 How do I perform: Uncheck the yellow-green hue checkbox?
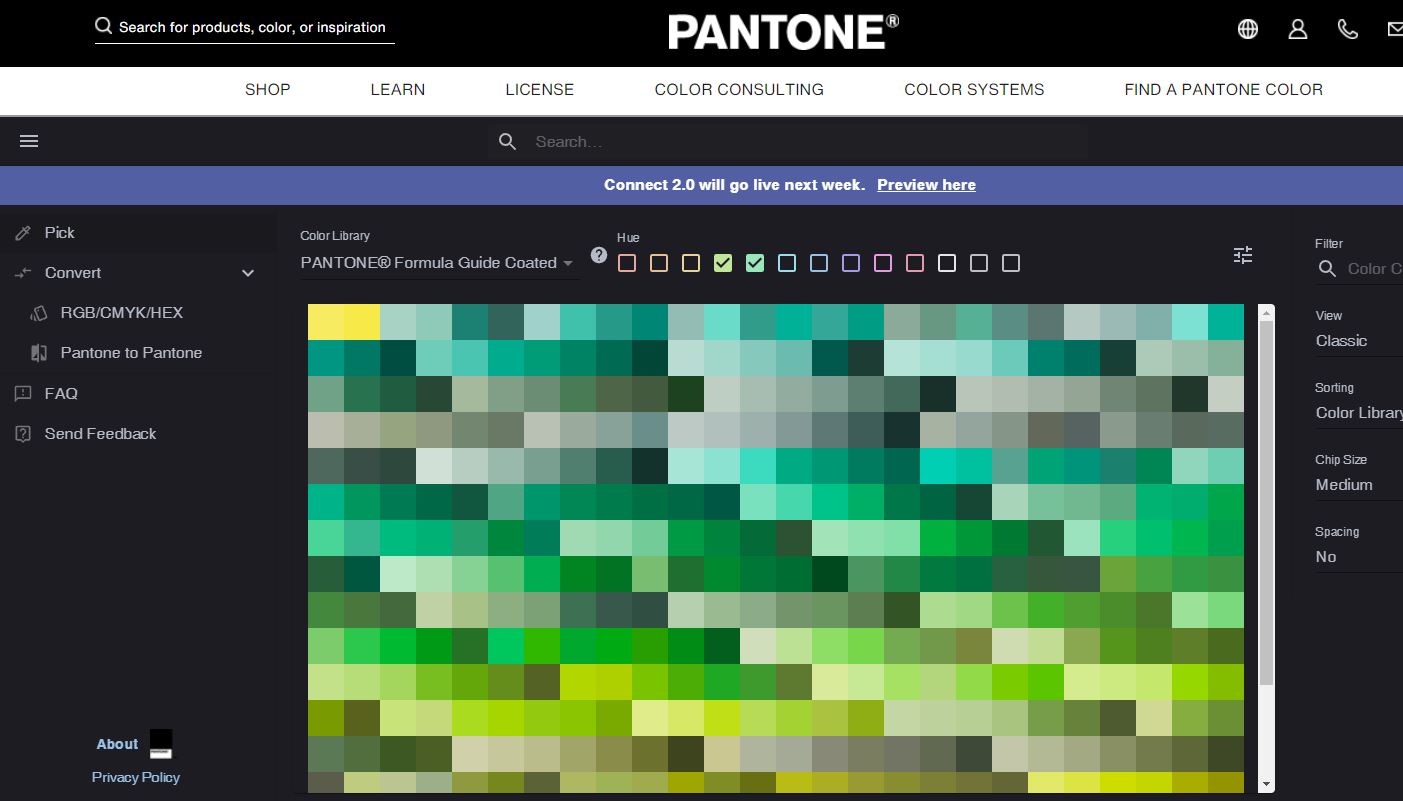pos(723,263)
